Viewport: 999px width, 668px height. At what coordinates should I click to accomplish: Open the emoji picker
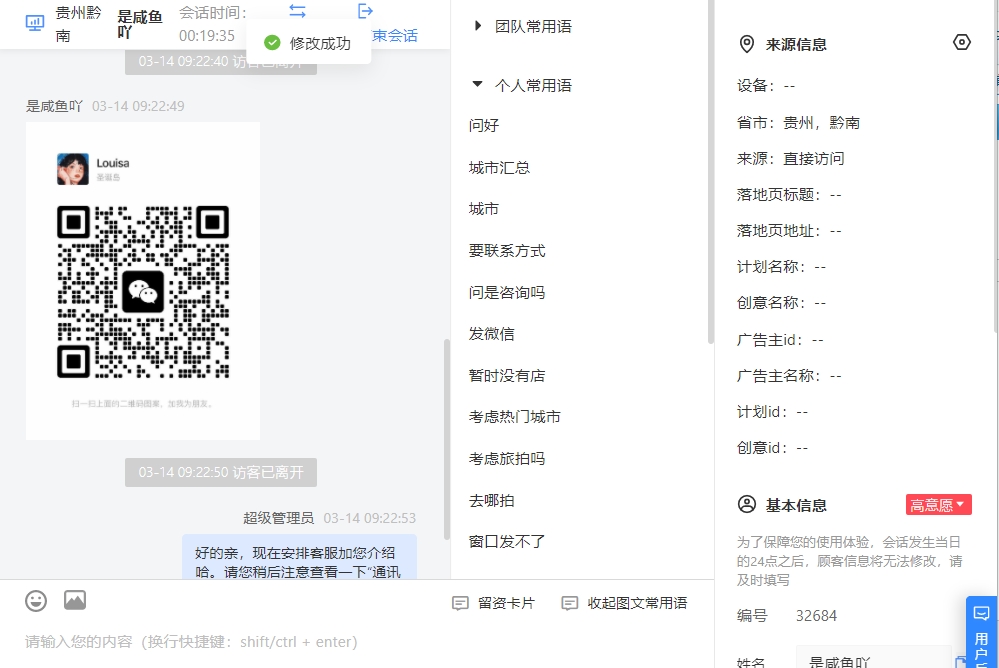36,600
